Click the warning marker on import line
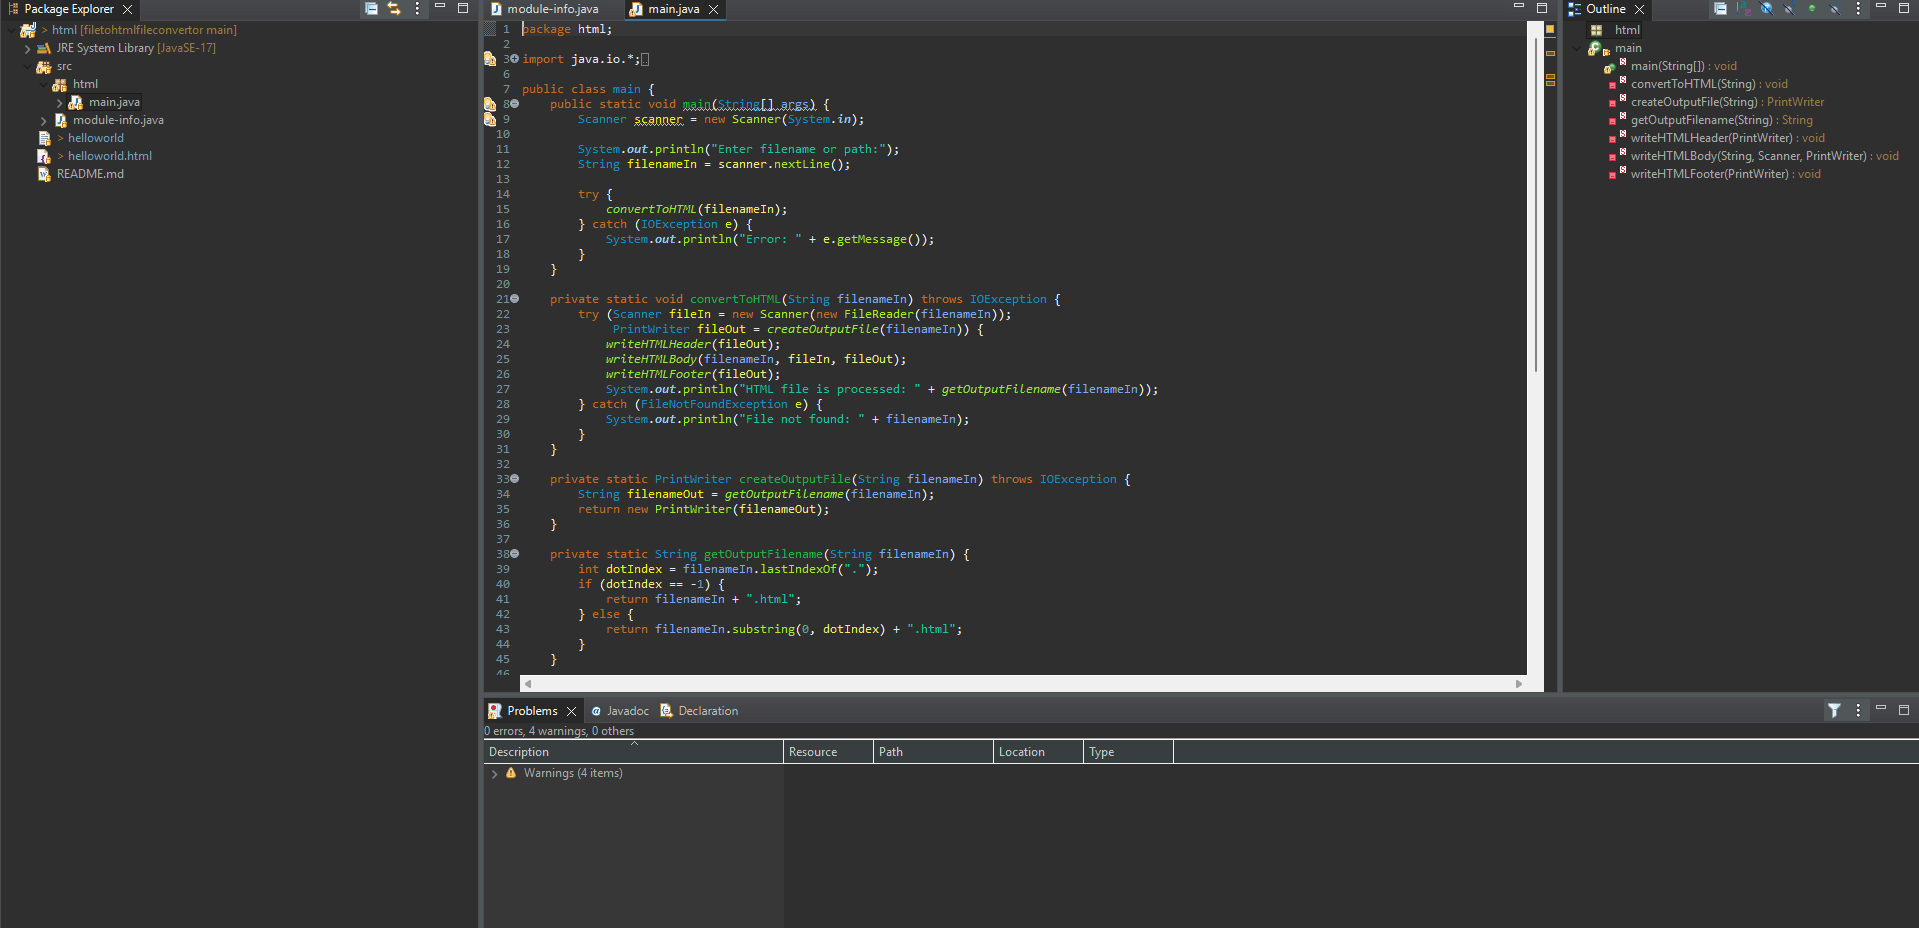 [x=490, y=59]
